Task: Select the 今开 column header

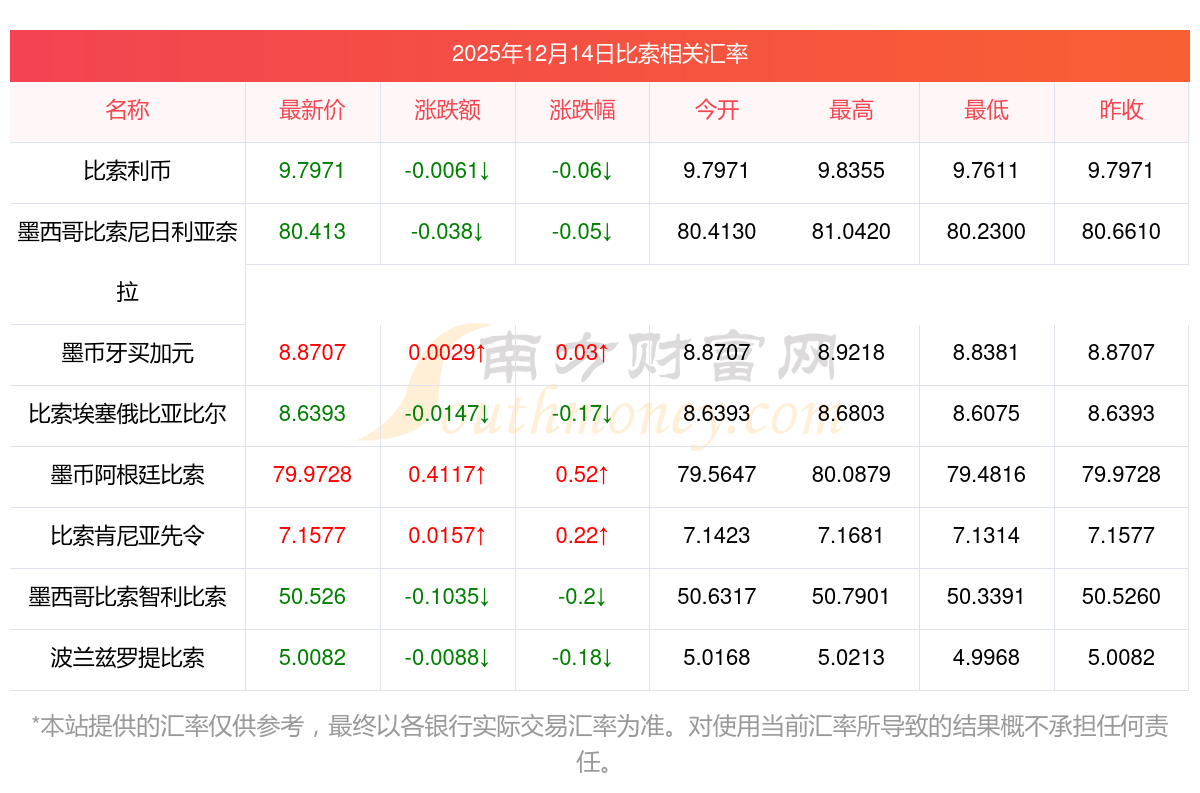Action: pos(717,110)
